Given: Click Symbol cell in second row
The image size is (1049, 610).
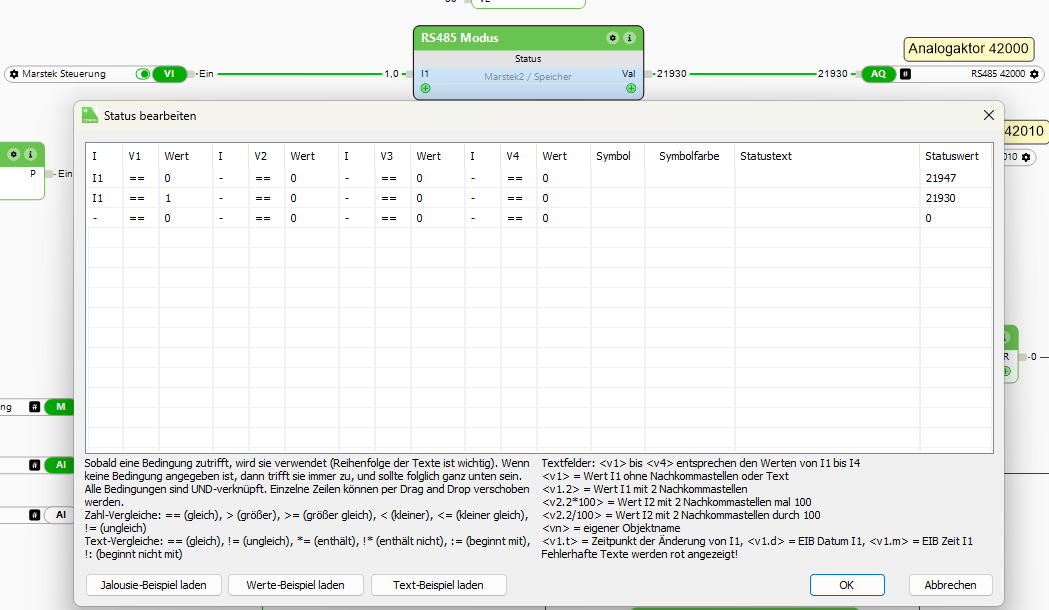Looking at the screenshot, I should click(x=617, y=198).
